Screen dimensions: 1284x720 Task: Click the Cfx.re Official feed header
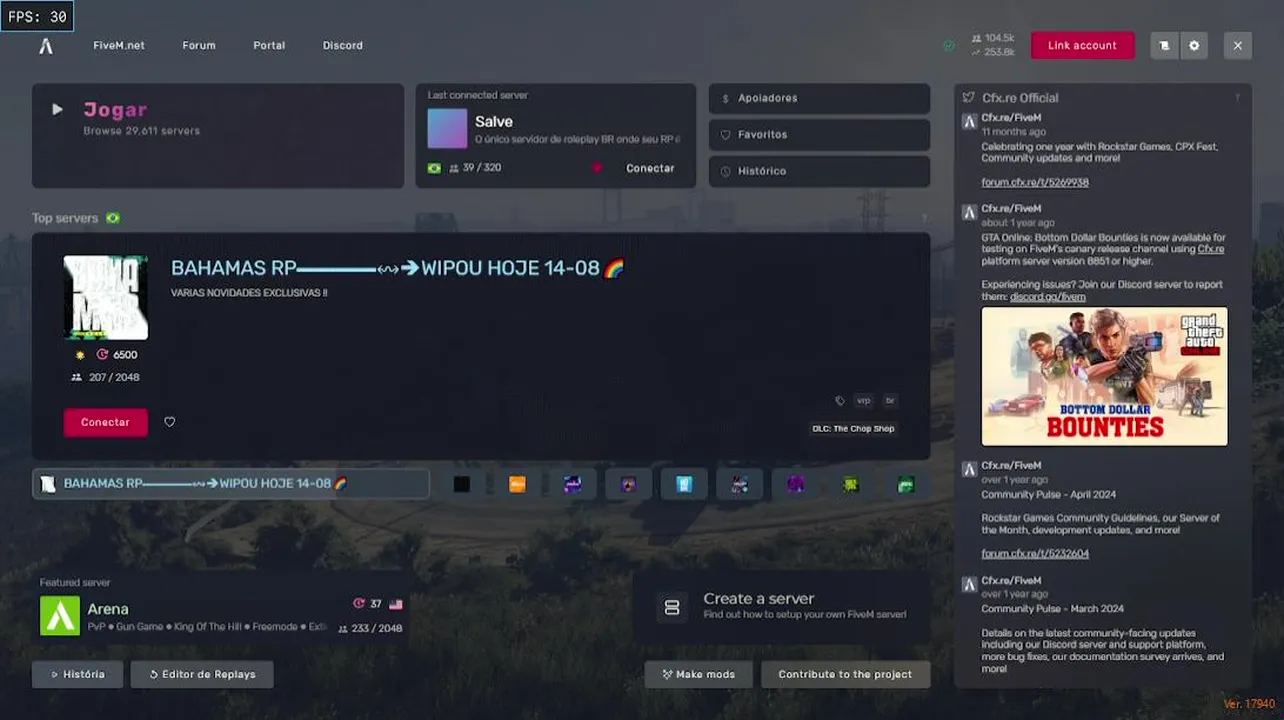point(1020,98)
